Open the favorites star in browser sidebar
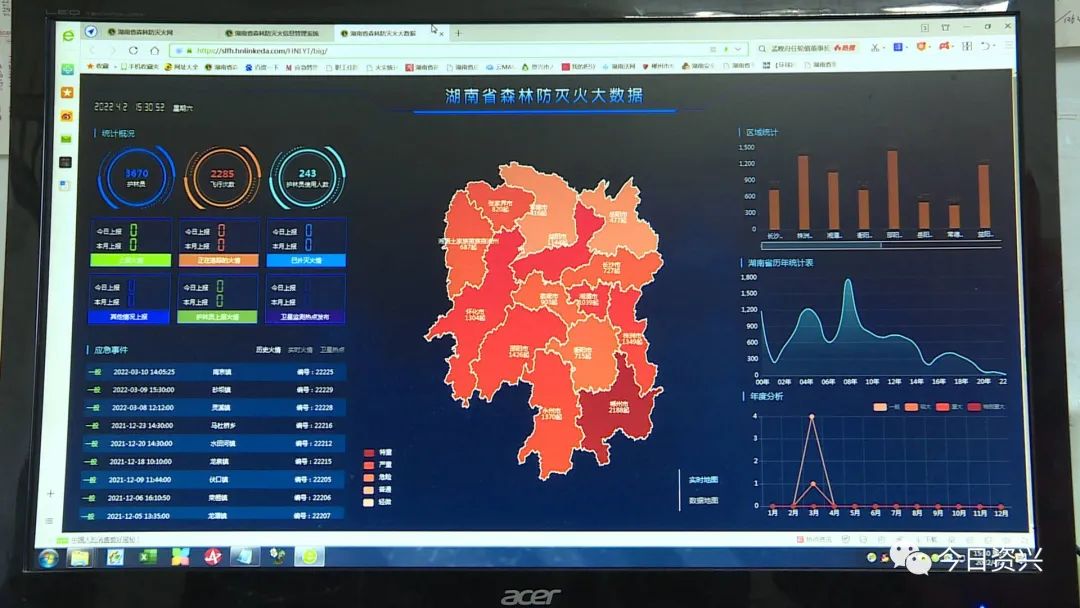1080x608 pixels. [x=67, y=92]
